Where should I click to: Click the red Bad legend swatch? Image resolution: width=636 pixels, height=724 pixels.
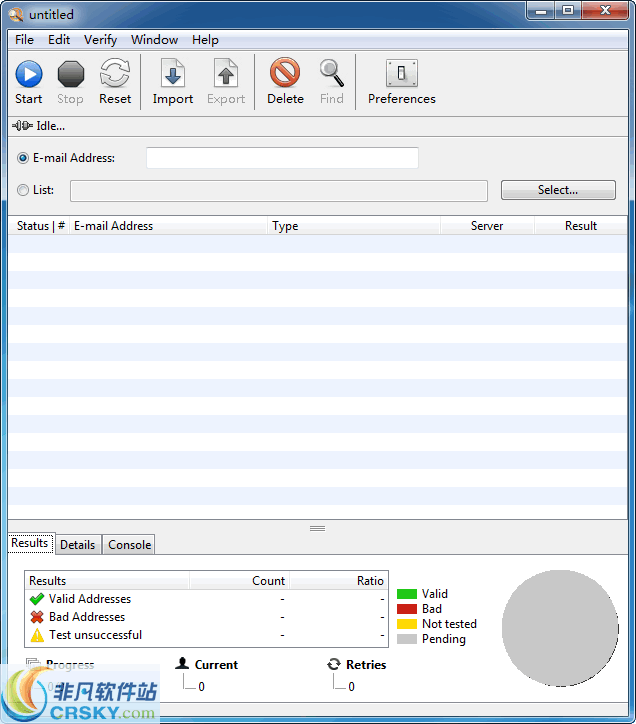[407, 609]
